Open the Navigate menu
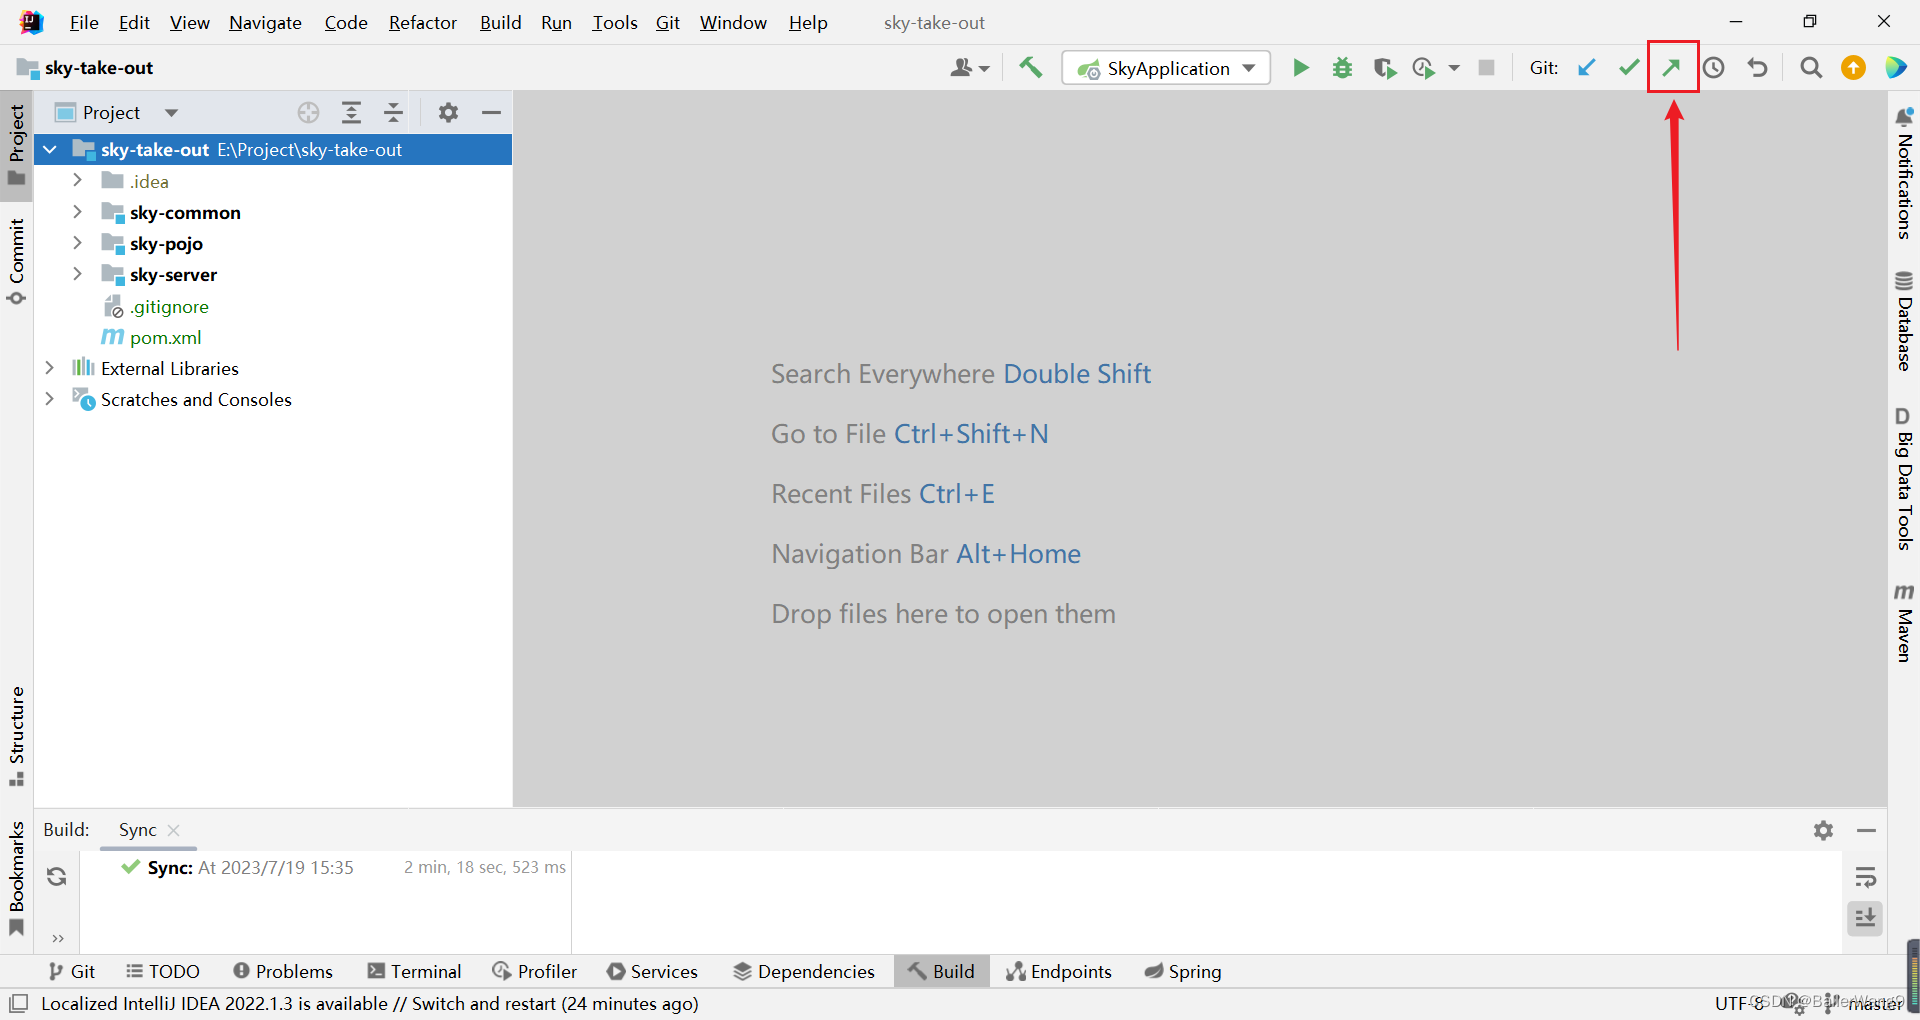Viewport: 1920px width, 1020px height. click(x=265, y=22)
